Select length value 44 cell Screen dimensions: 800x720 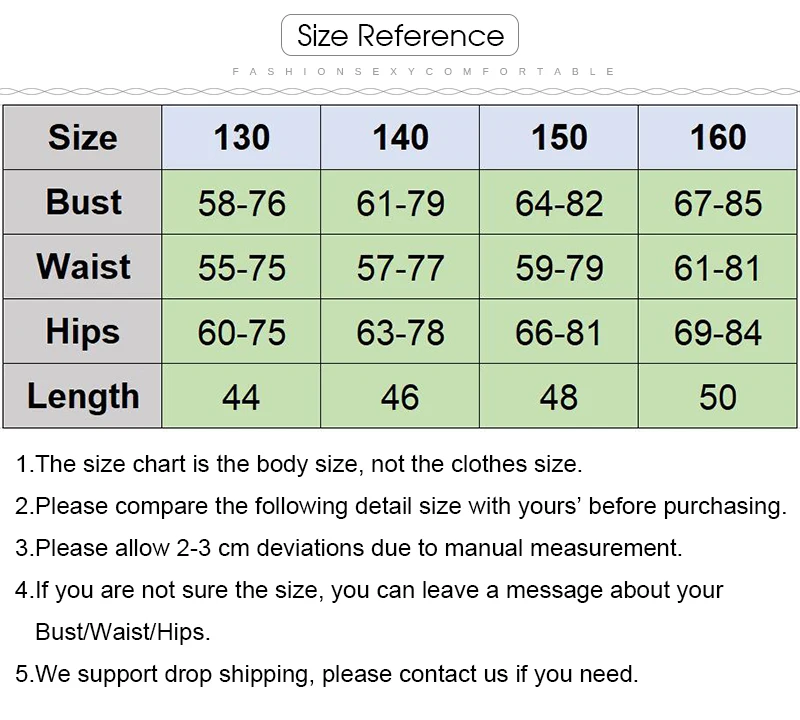[x=241, y=397]
